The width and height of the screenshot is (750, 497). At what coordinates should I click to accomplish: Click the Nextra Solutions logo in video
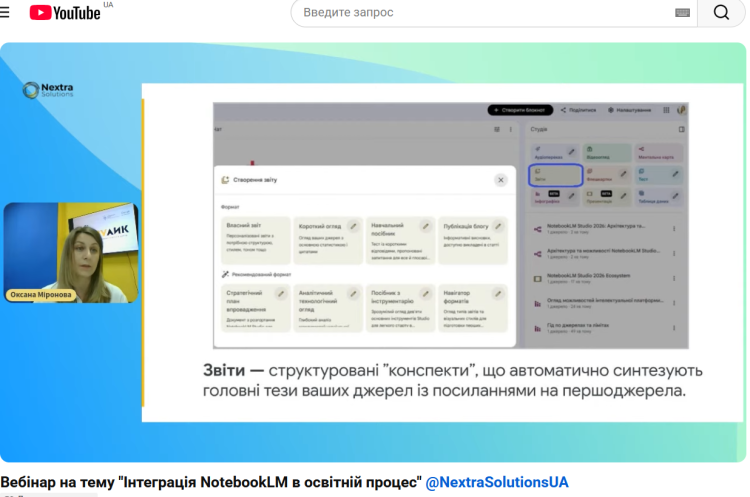(x=48, y=89)
